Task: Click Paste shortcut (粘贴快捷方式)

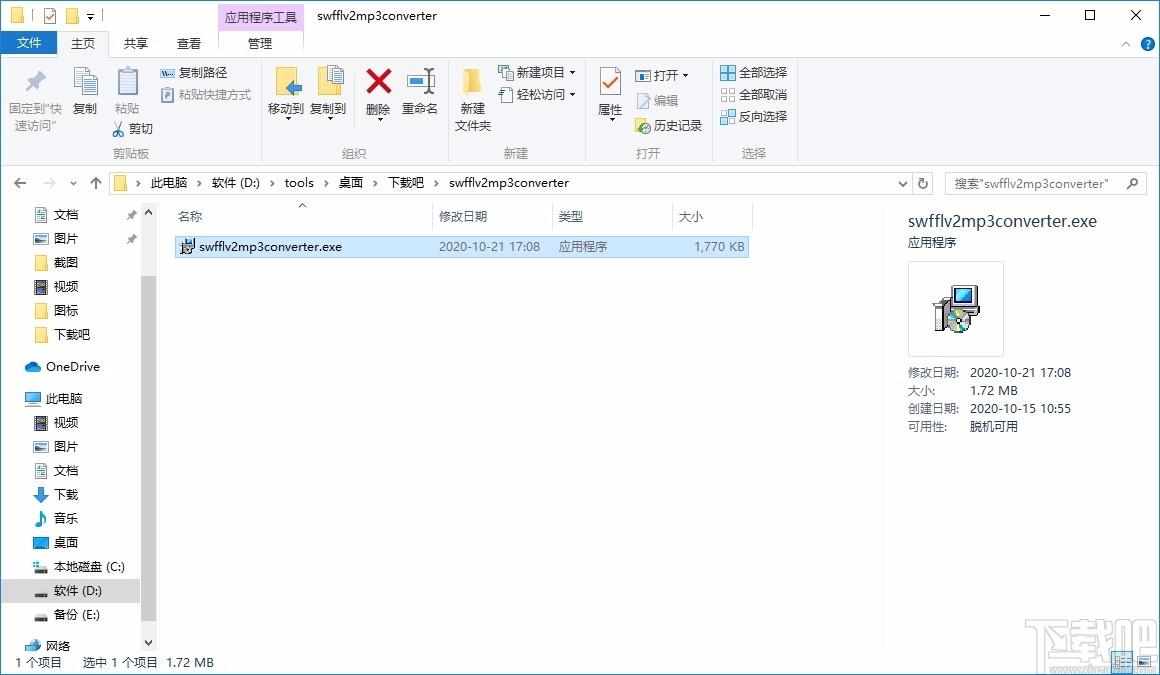Action: point(206,95)
